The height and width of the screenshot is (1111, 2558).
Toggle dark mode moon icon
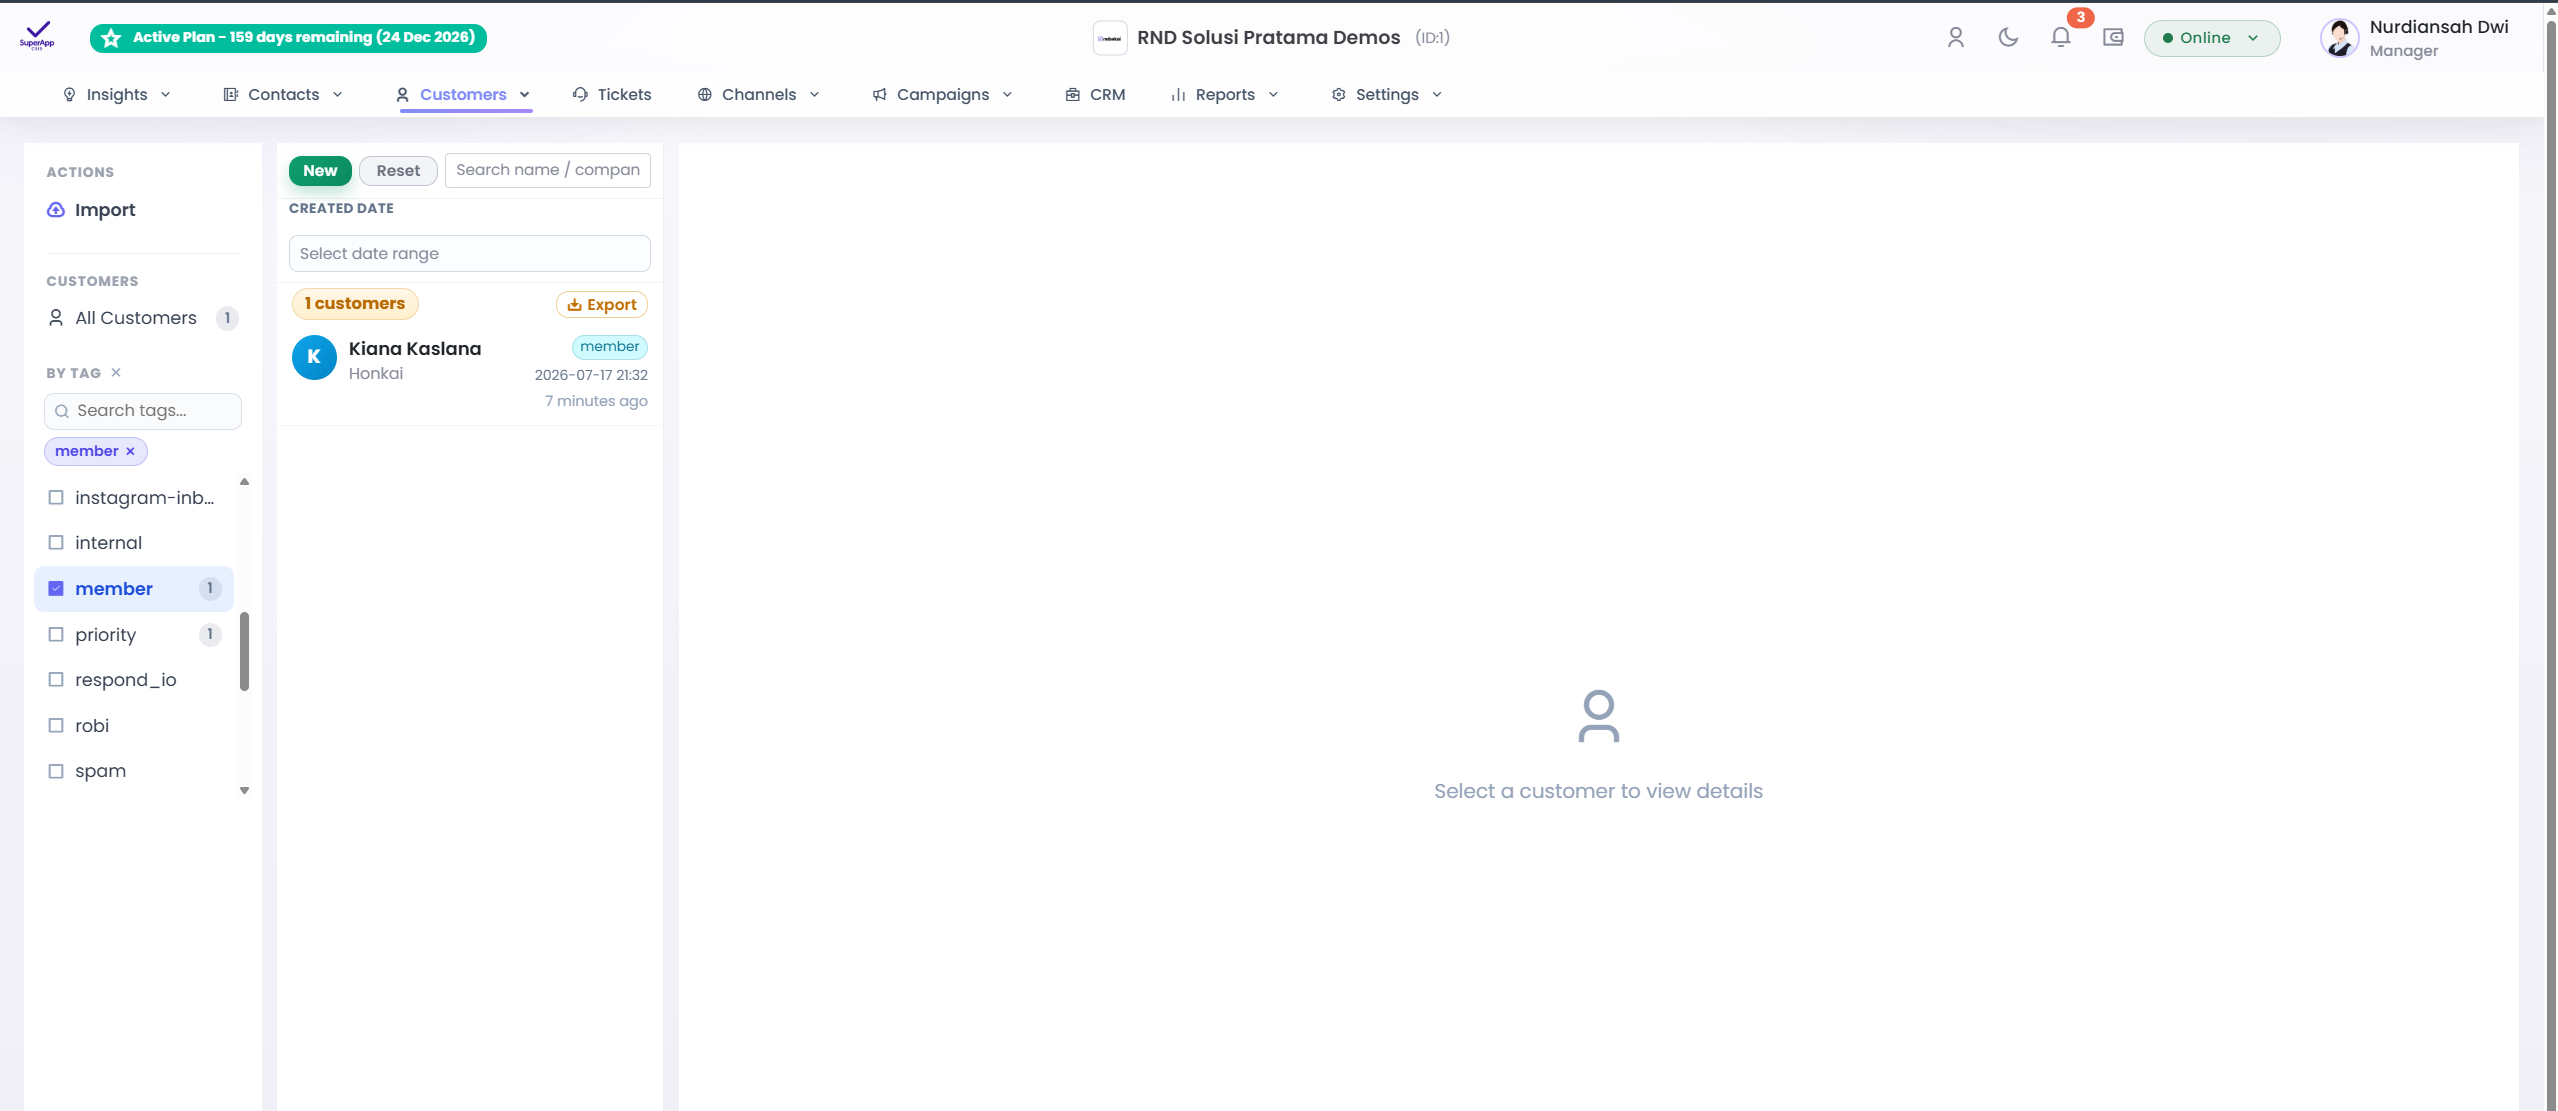2008,38
